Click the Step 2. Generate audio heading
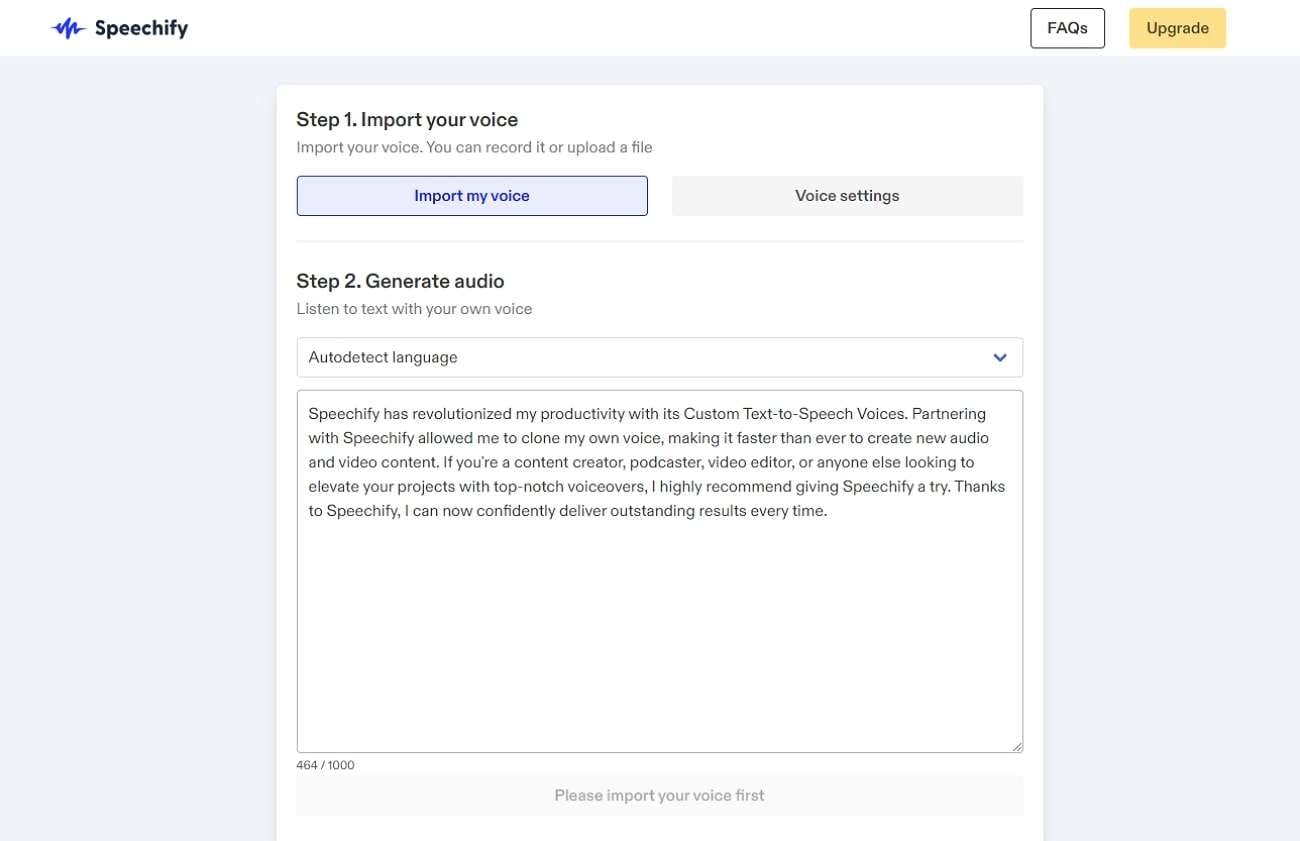Viewport: 1300px width, 841px height. (x=400, y=281)
